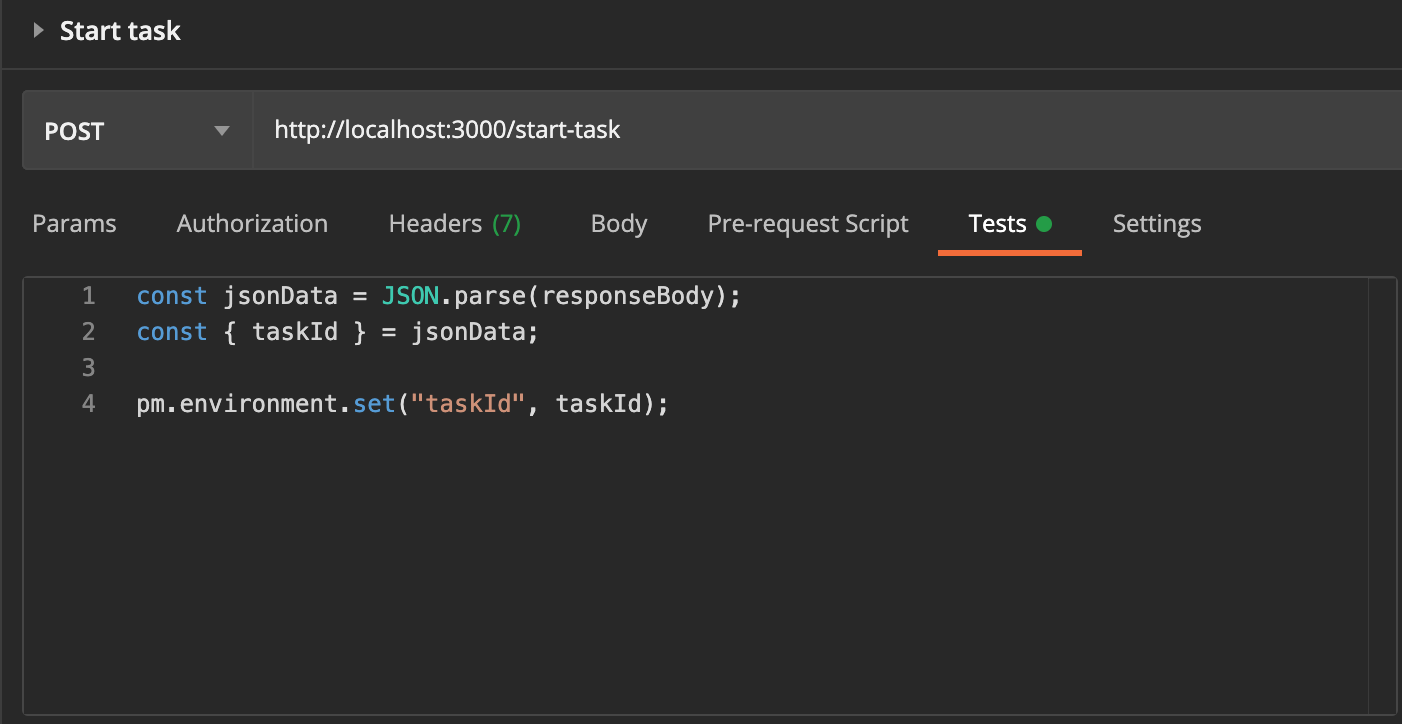Select the localhost:3000/start-task URL text

446,129
